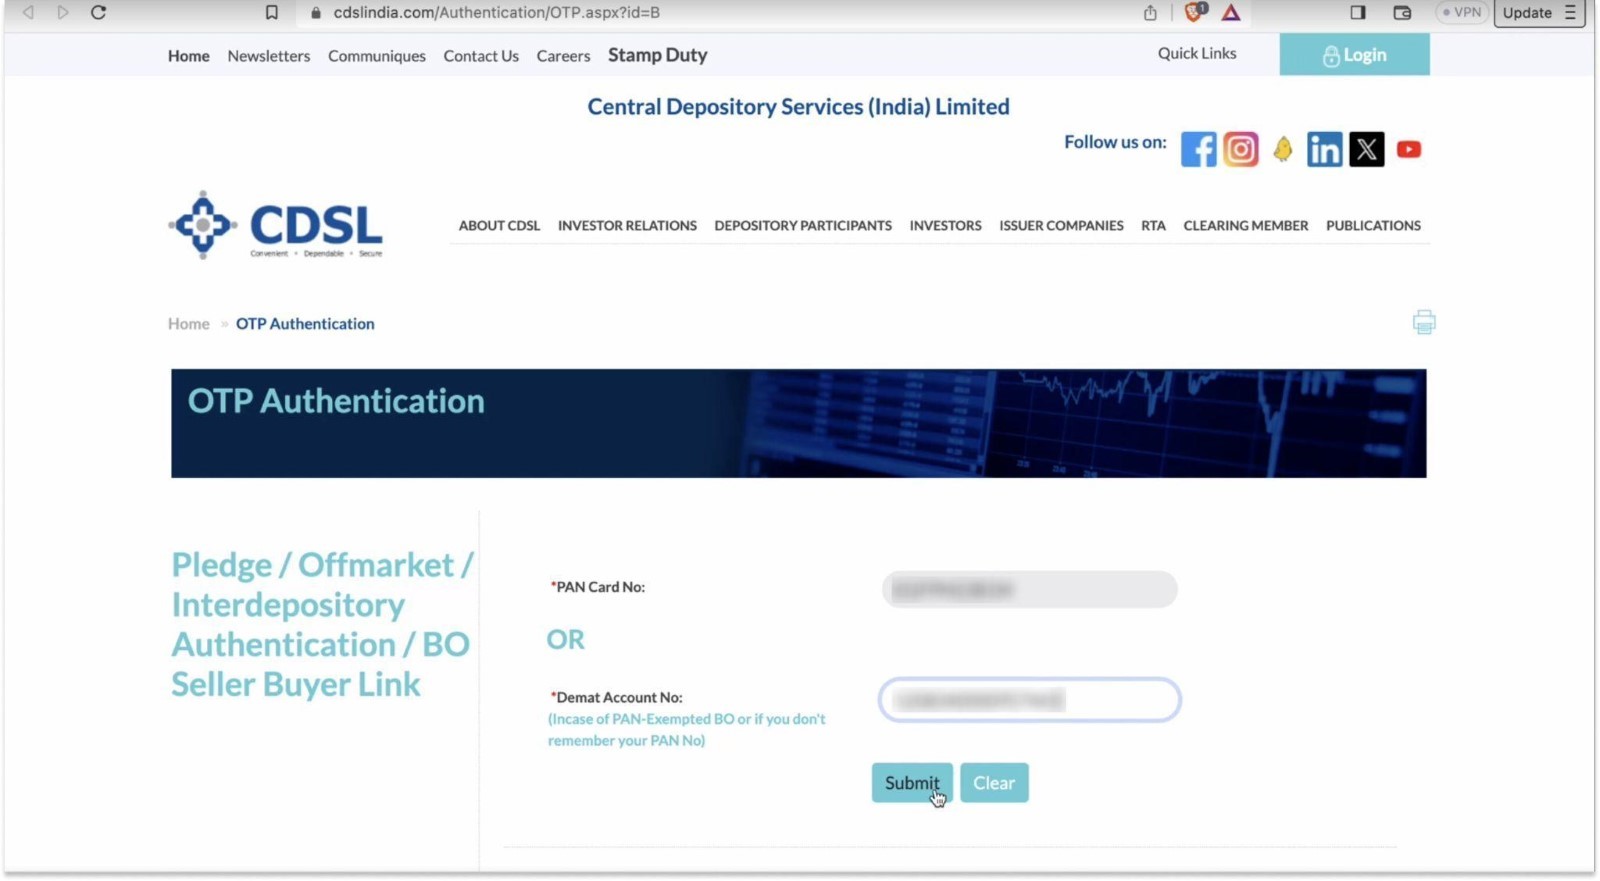Reload the page with refresh icon

click(98, 13)
